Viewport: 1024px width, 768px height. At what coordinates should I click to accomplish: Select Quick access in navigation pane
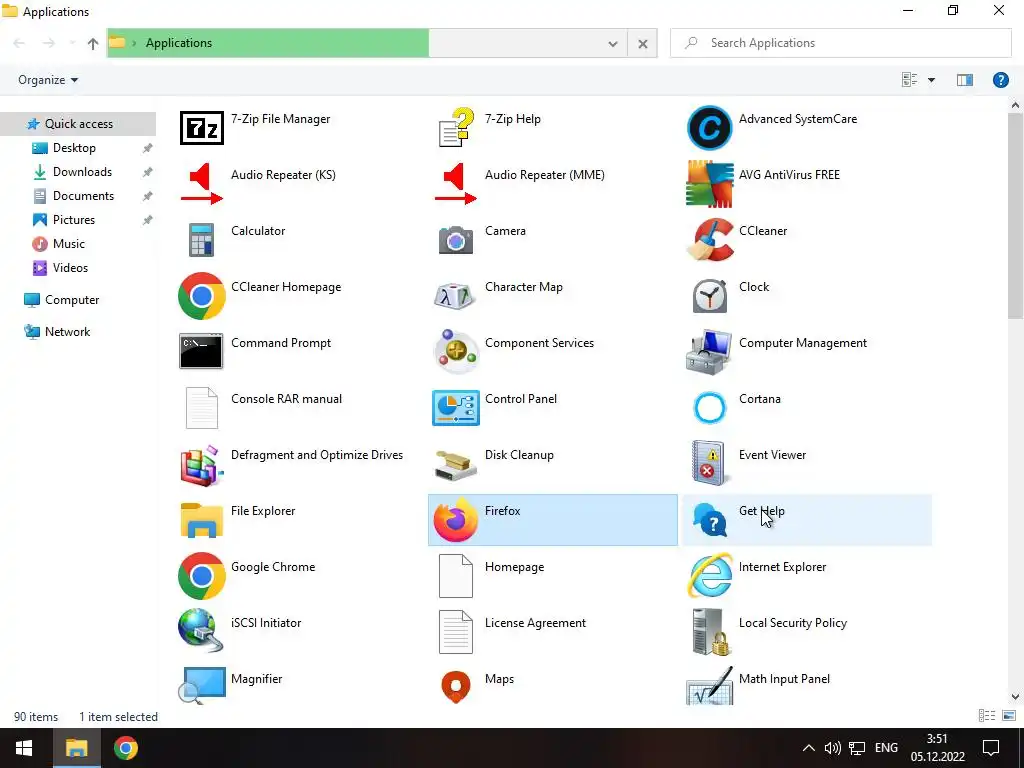[x=78, y=124]
